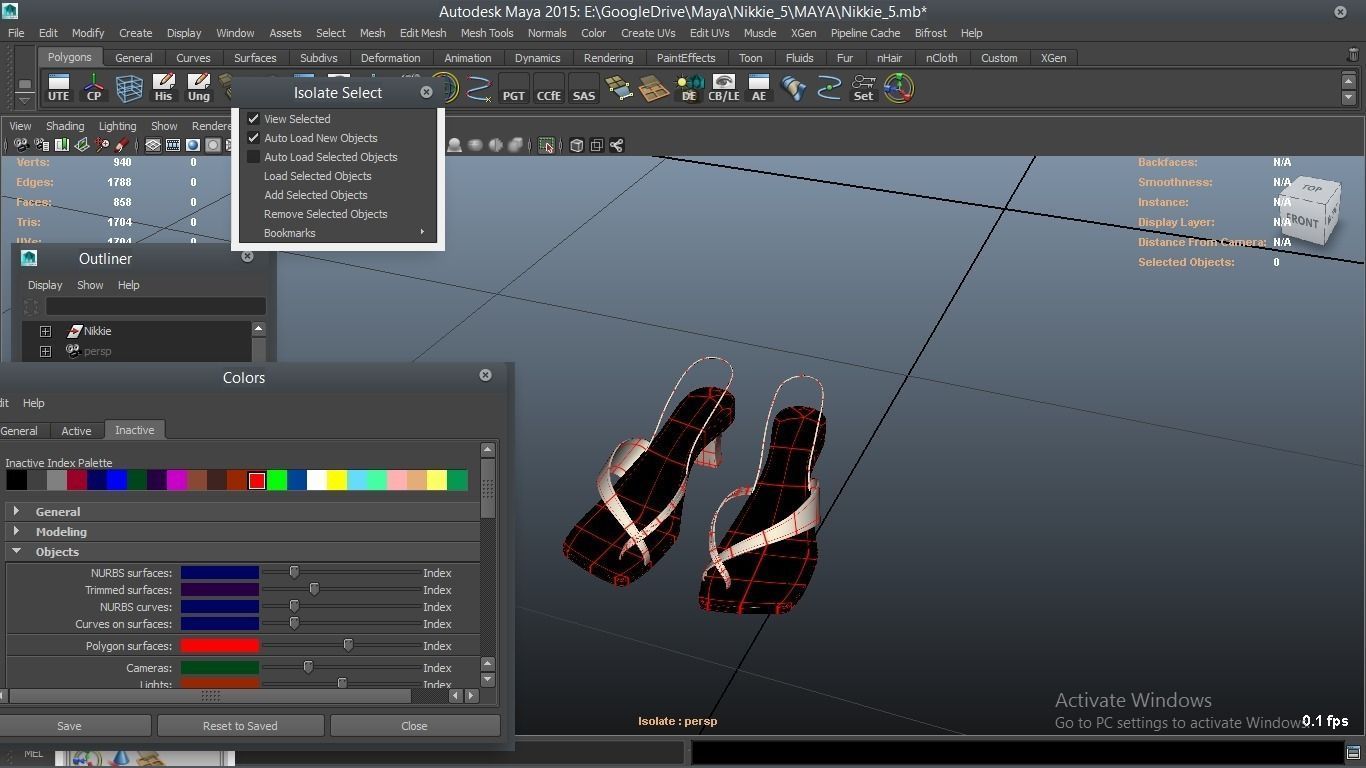Viewport: 1366px width, 768px height.
Task: Click the UTE shelf icon
Action: [59, 88]
